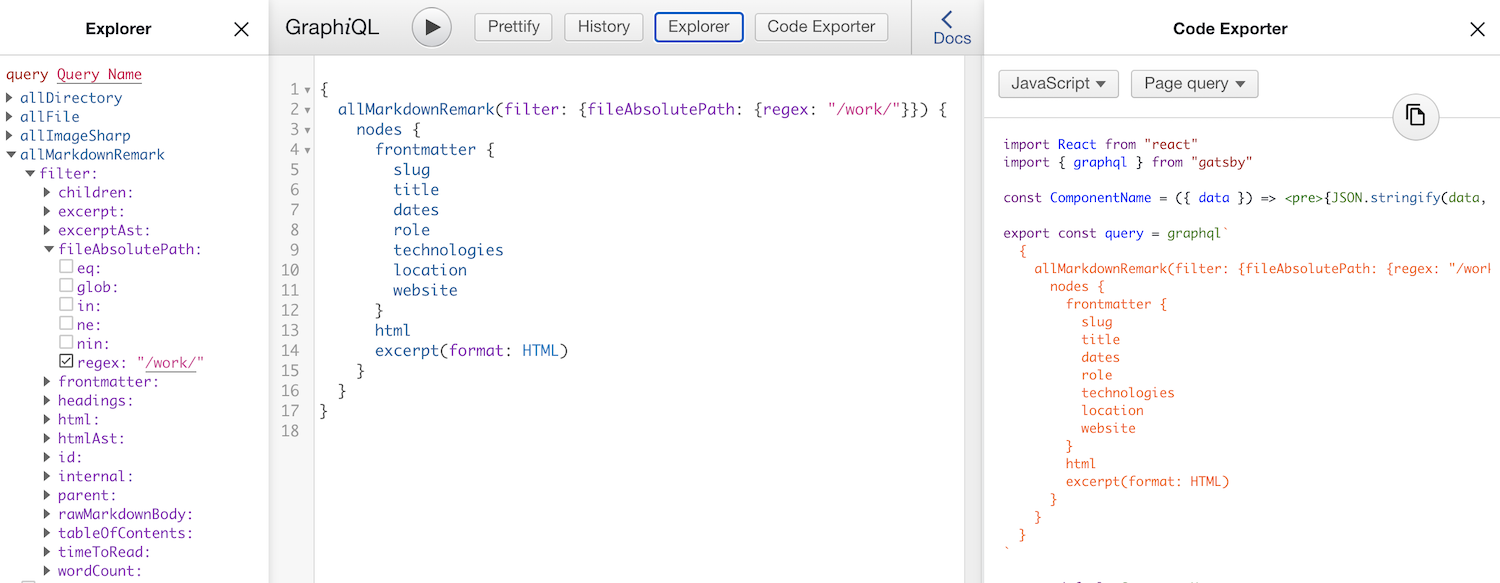
Task: Fold the nodes block at line 3
Action: (308, 130)
